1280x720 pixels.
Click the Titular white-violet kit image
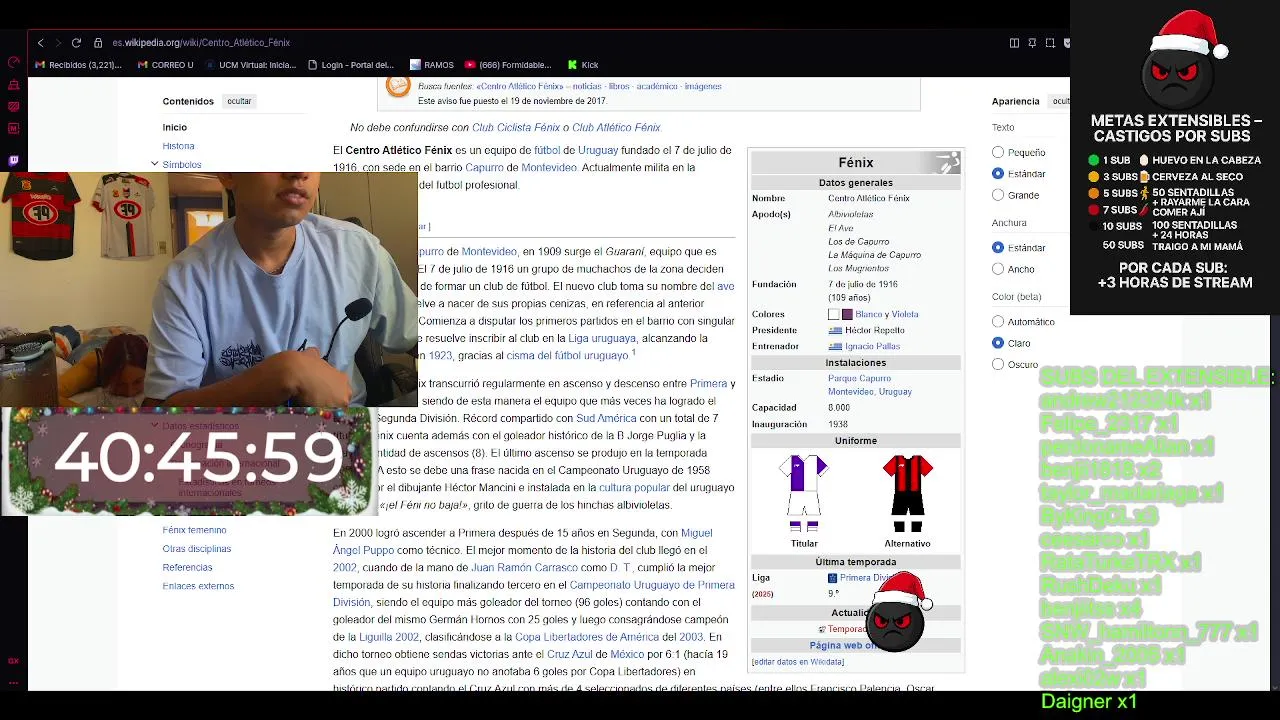tap(804, 494)
